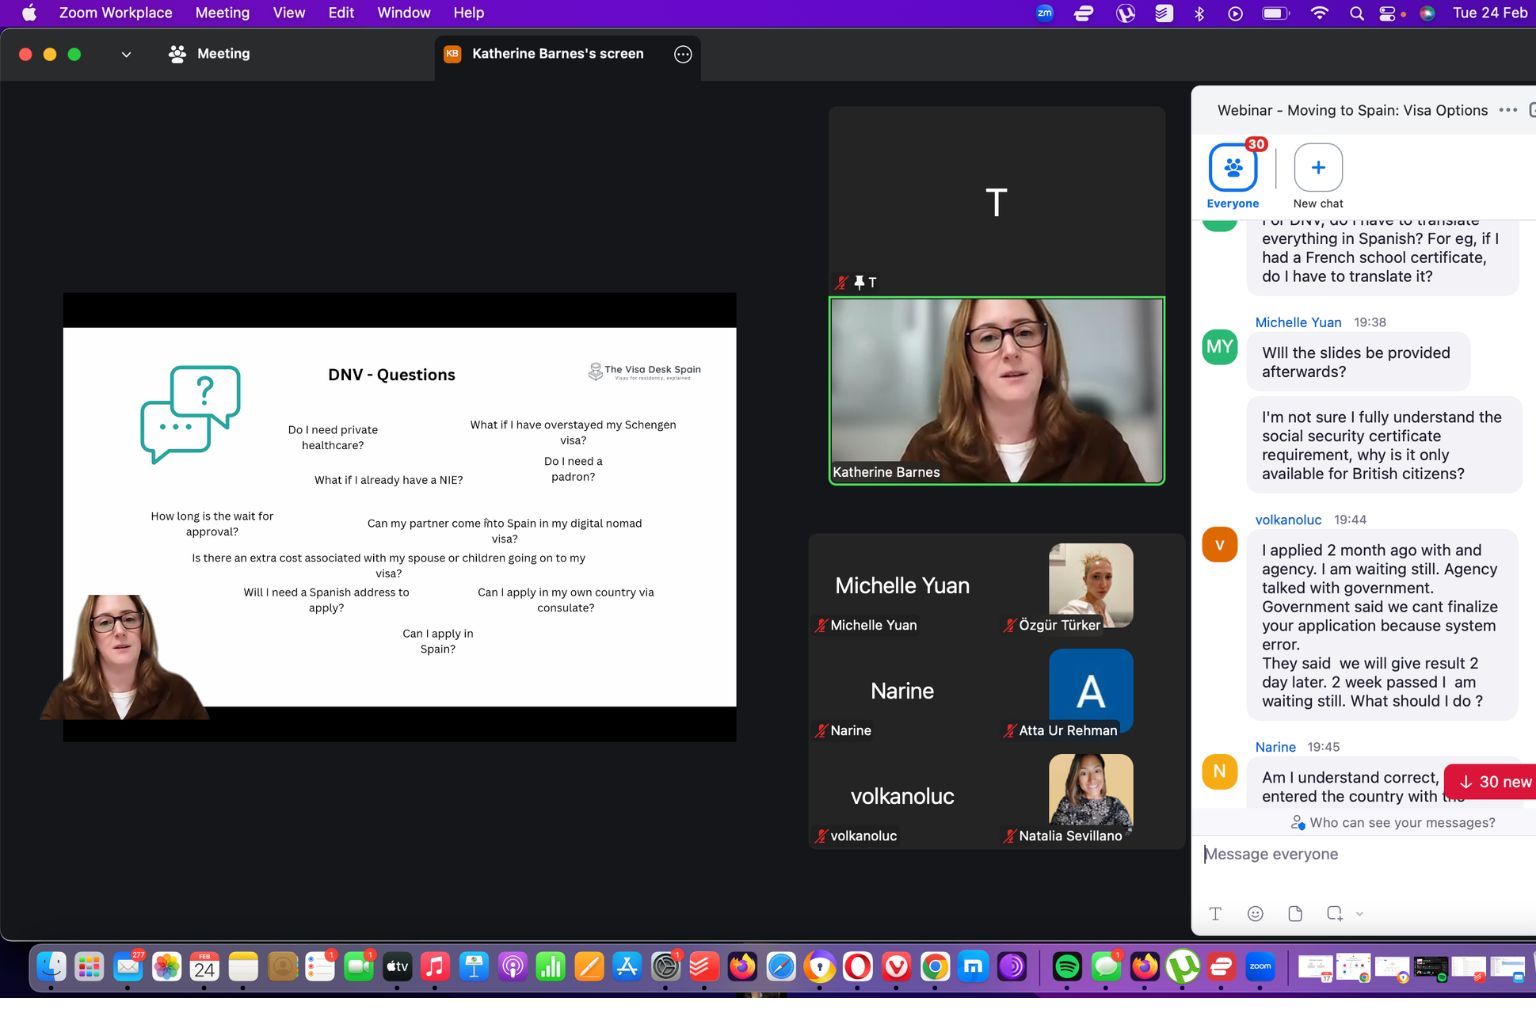Open more options for Katherine Barnes's screen
The width and height of the screenshot is (1536, 1024).
(x=683, y=54)
